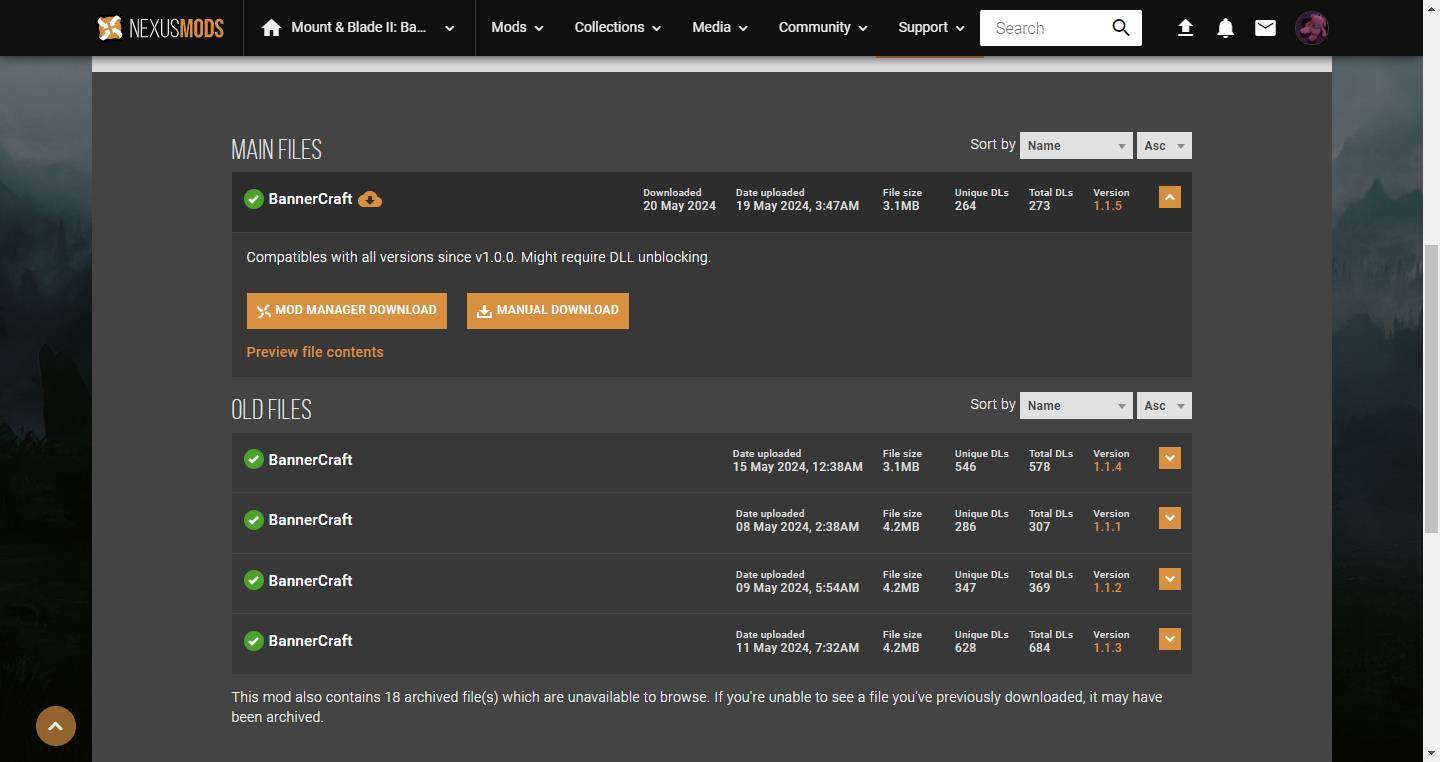Open the Support menu
Screen dimensions: 1440x762
click(x=931, y=28)
